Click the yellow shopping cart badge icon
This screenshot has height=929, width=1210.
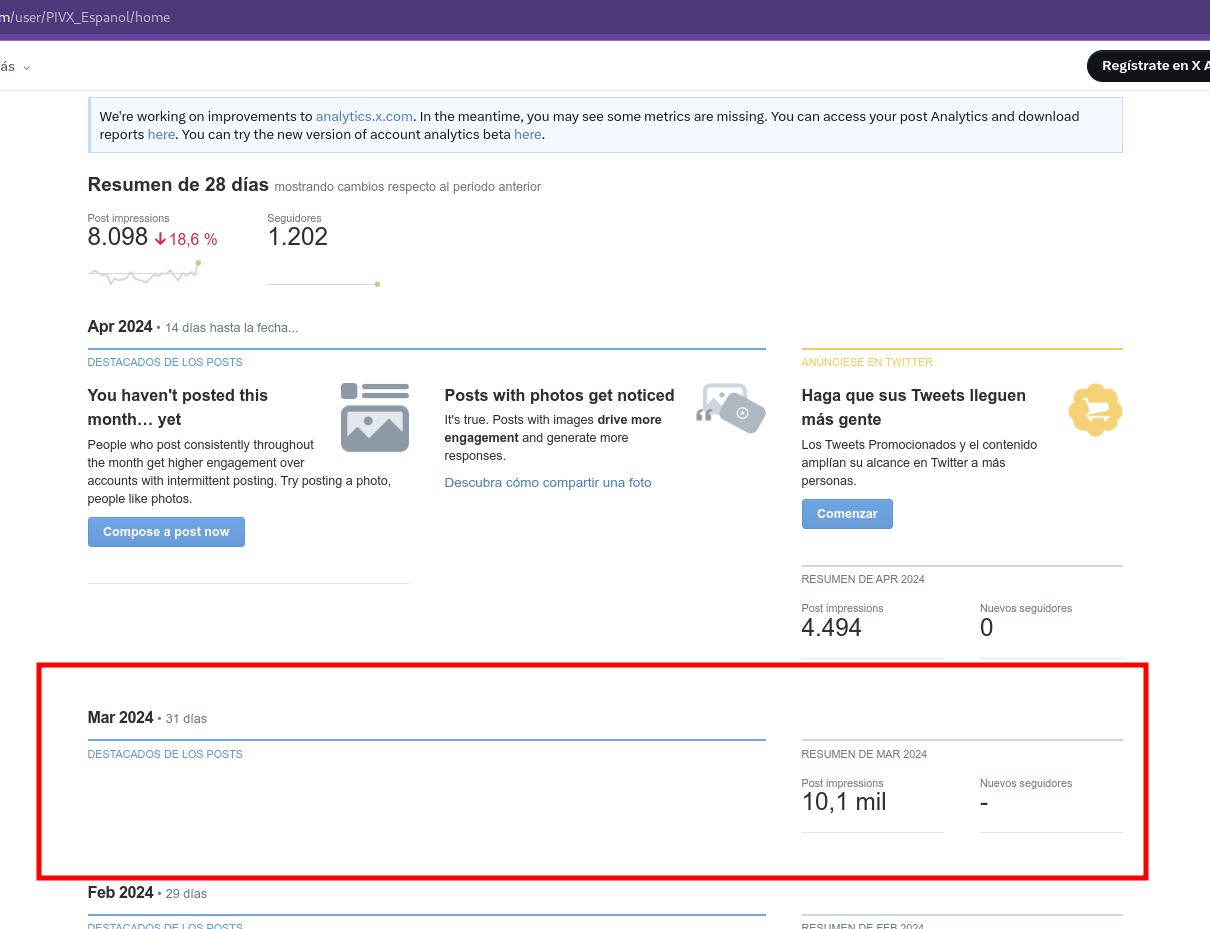(x=1096, y=409)
